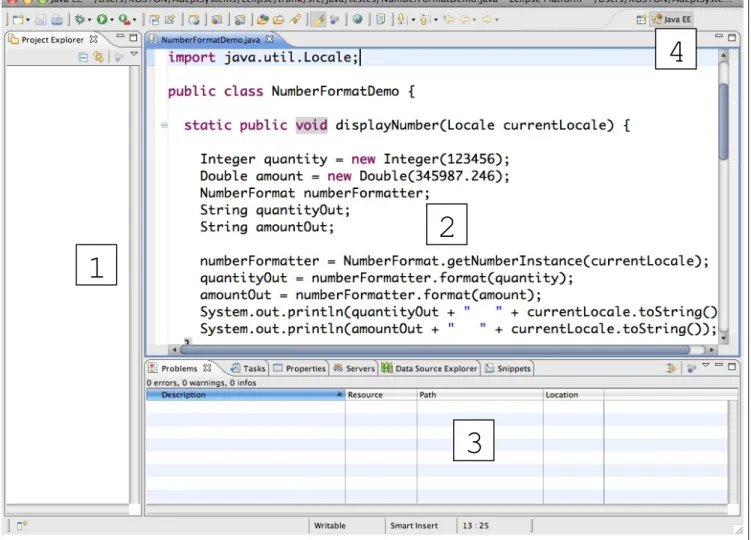The width and height of the screenshot is (751, 540).
Task: Click the Previous Annotation up arrow icon
Action: [424, 20]
